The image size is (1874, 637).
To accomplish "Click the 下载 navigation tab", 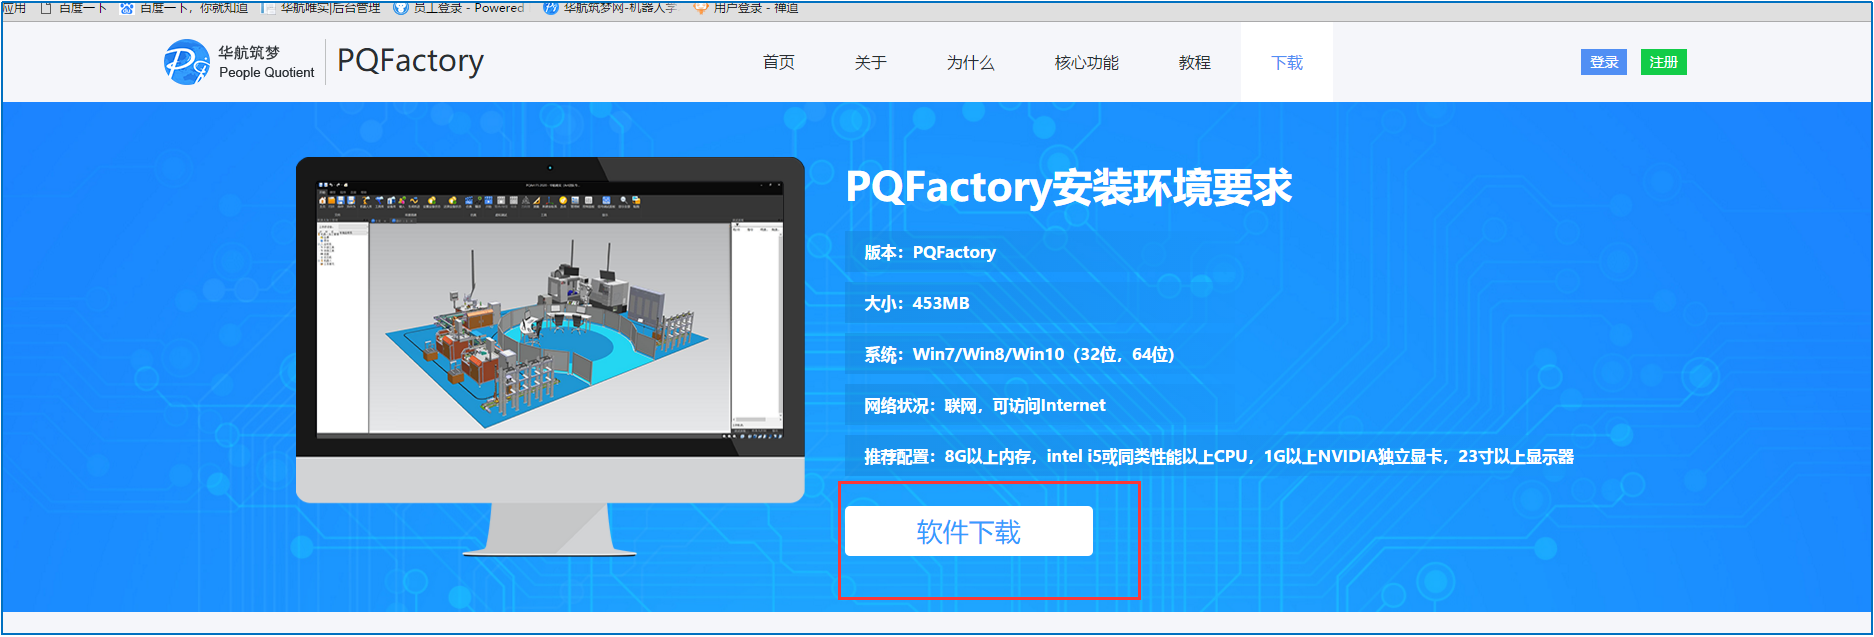I will [x=1287, y=62].
